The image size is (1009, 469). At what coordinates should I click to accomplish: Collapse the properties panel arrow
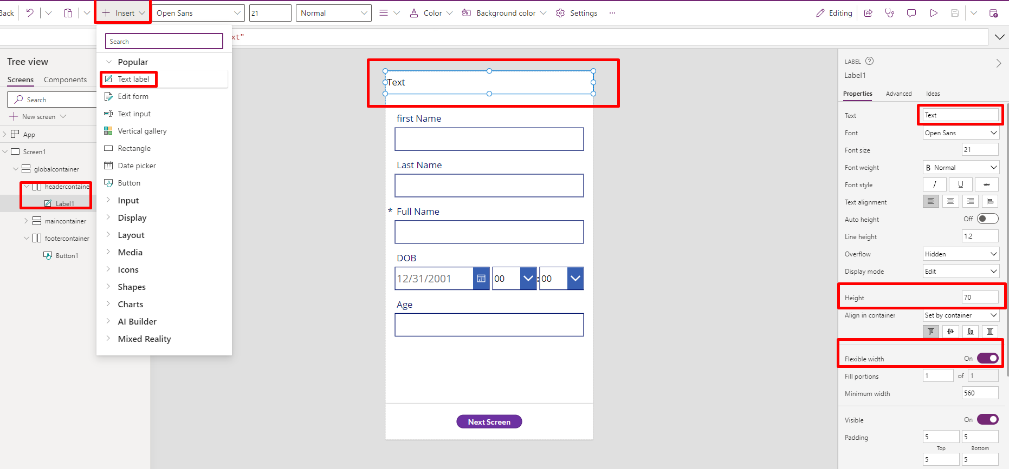(999, 63)
